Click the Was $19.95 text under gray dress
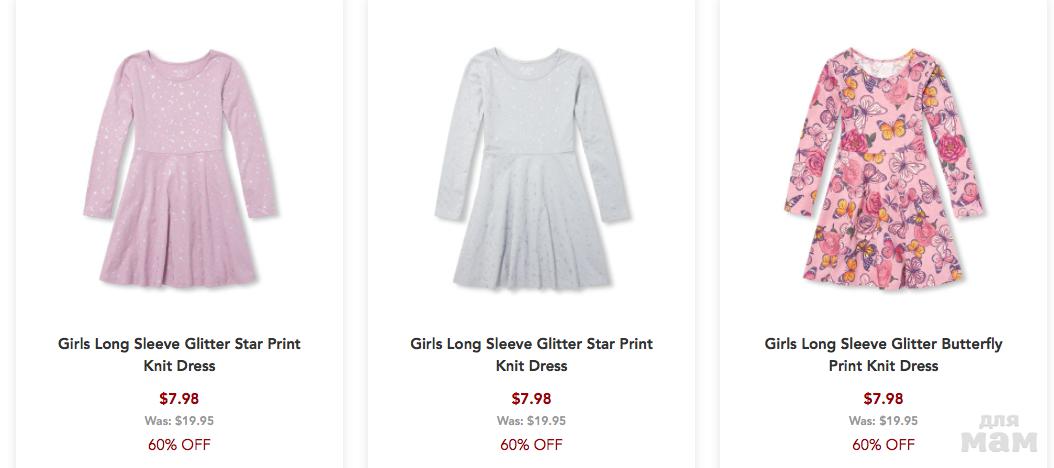The image size is (1054, 468). pos(531,421)
